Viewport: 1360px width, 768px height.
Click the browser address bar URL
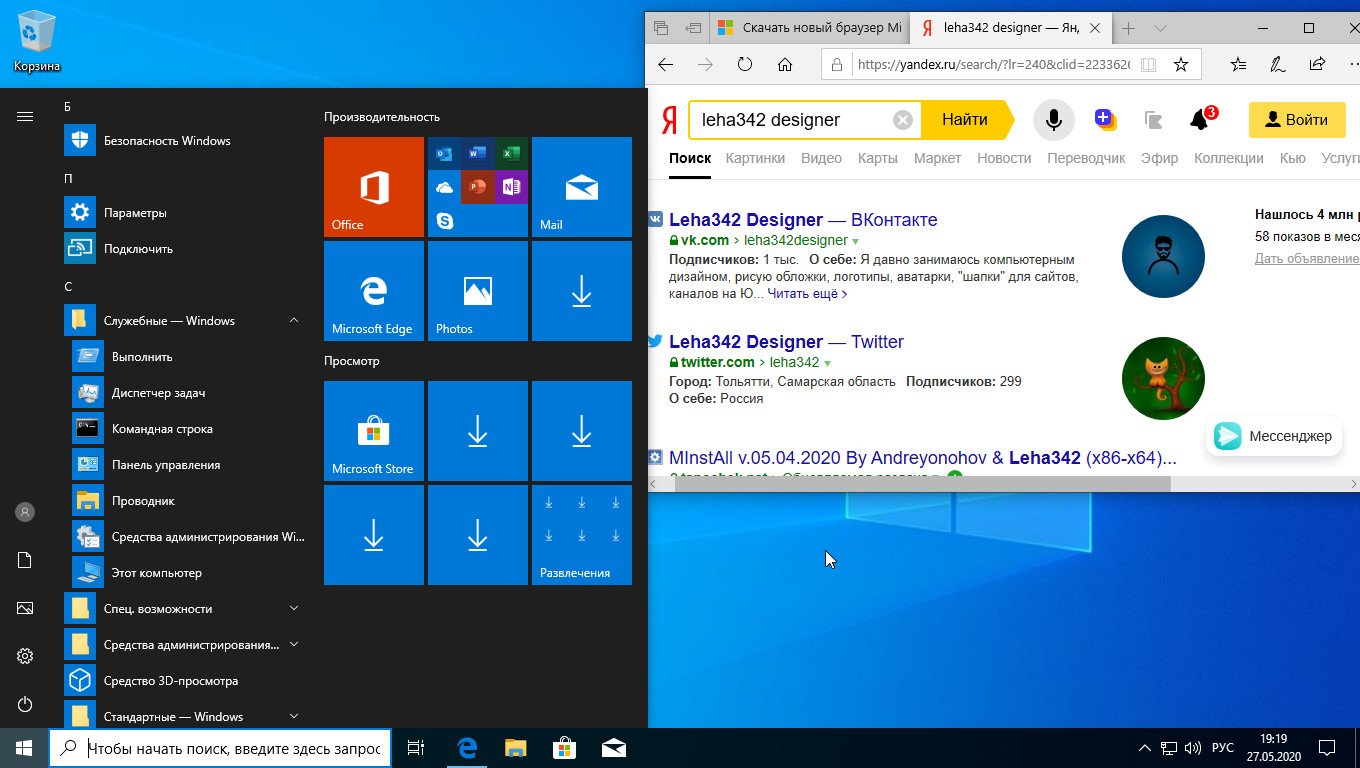[993, 65]
